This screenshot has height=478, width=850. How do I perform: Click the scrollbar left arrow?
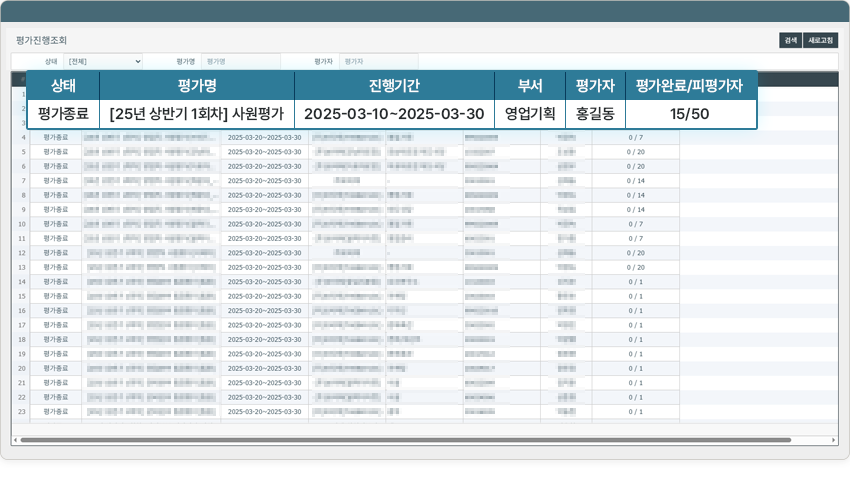pos(16,440)
